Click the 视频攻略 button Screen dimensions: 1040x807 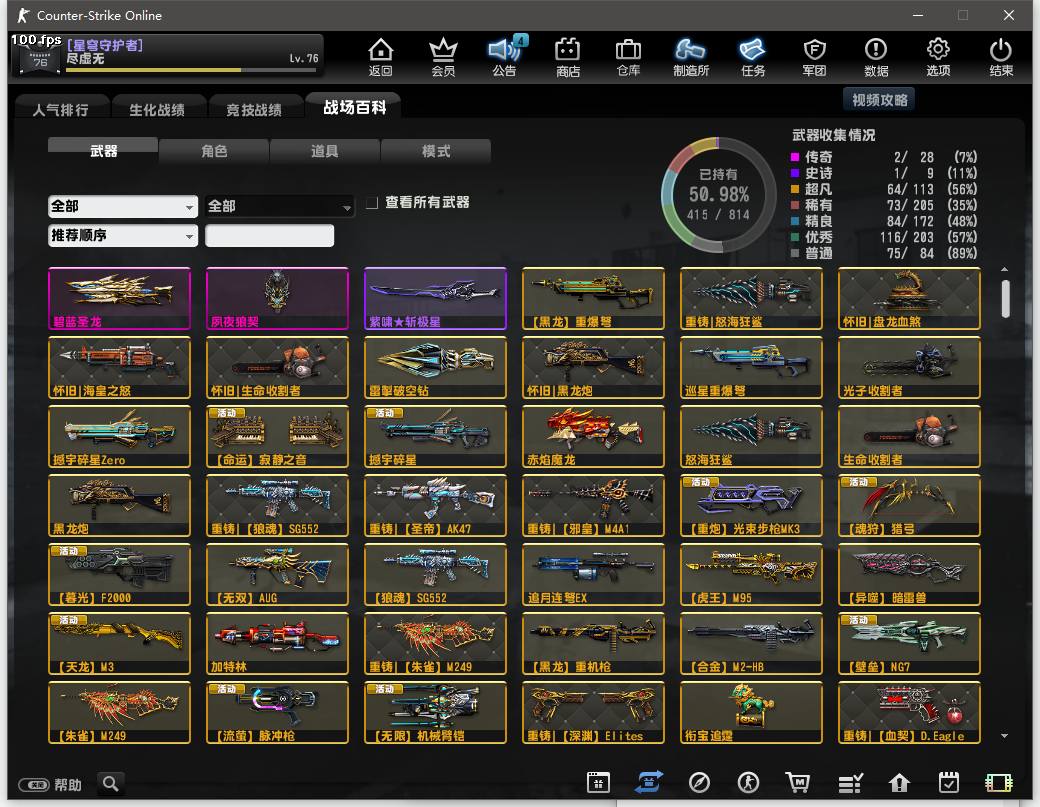[879, 100]
